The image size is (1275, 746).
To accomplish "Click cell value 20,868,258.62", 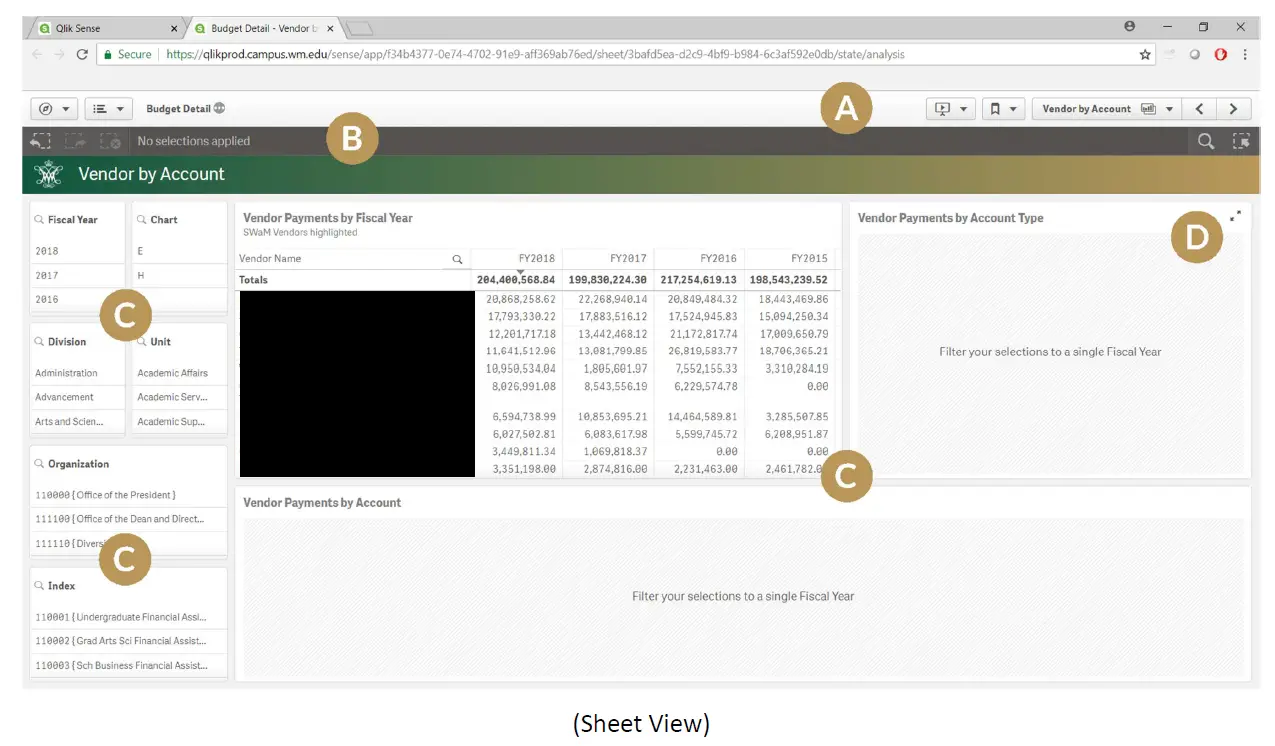I will [x=521, y=299].
